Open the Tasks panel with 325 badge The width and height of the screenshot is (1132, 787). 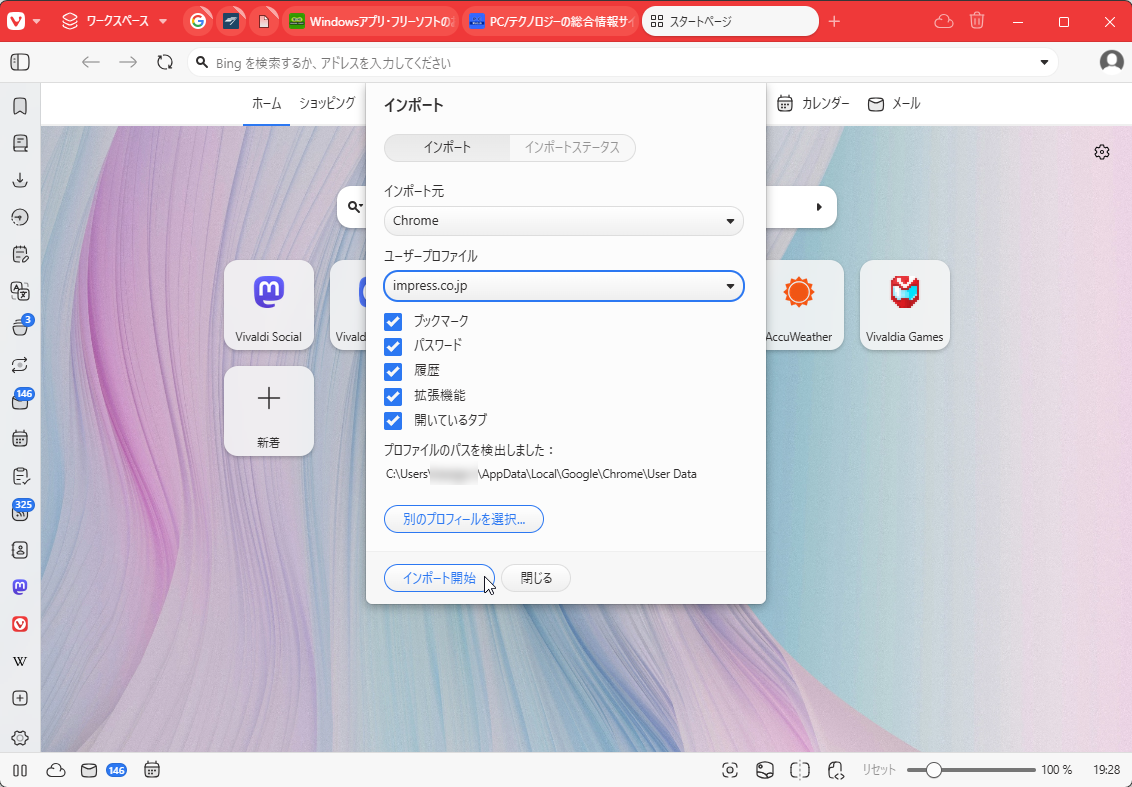[x=20, y=512]
